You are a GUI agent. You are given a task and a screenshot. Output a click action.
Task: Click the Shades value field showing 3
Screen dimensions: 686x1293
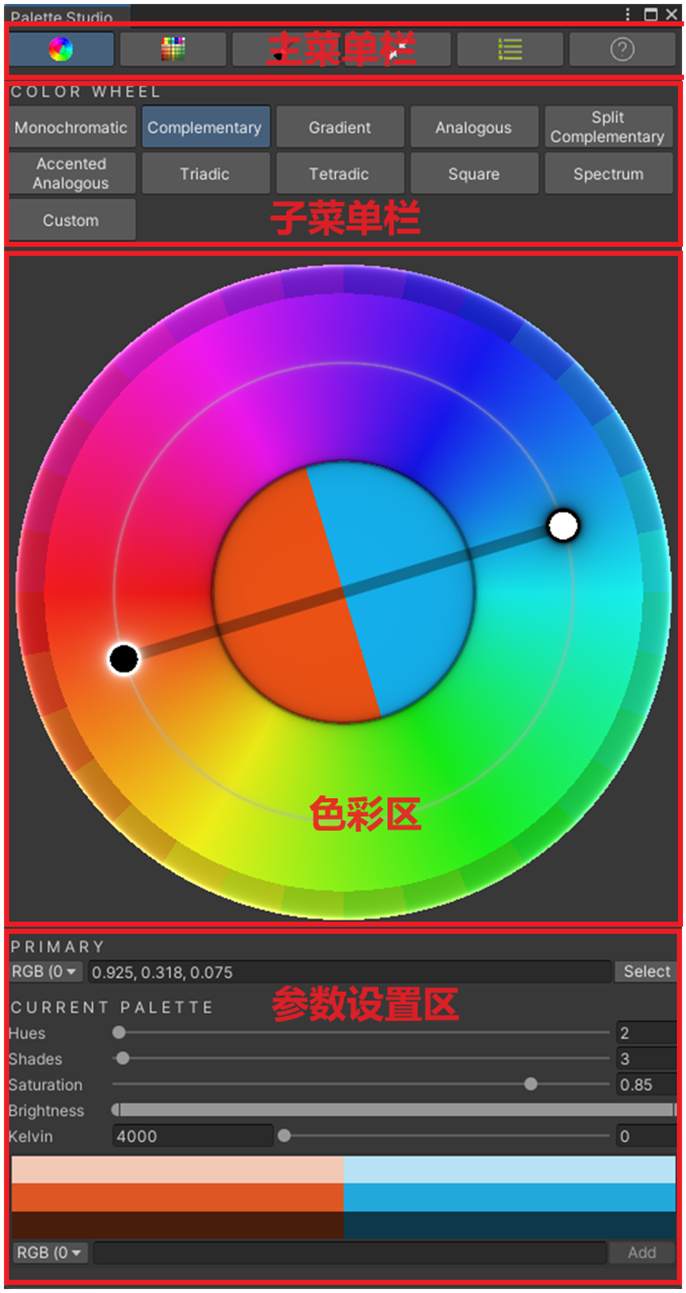646,1059
